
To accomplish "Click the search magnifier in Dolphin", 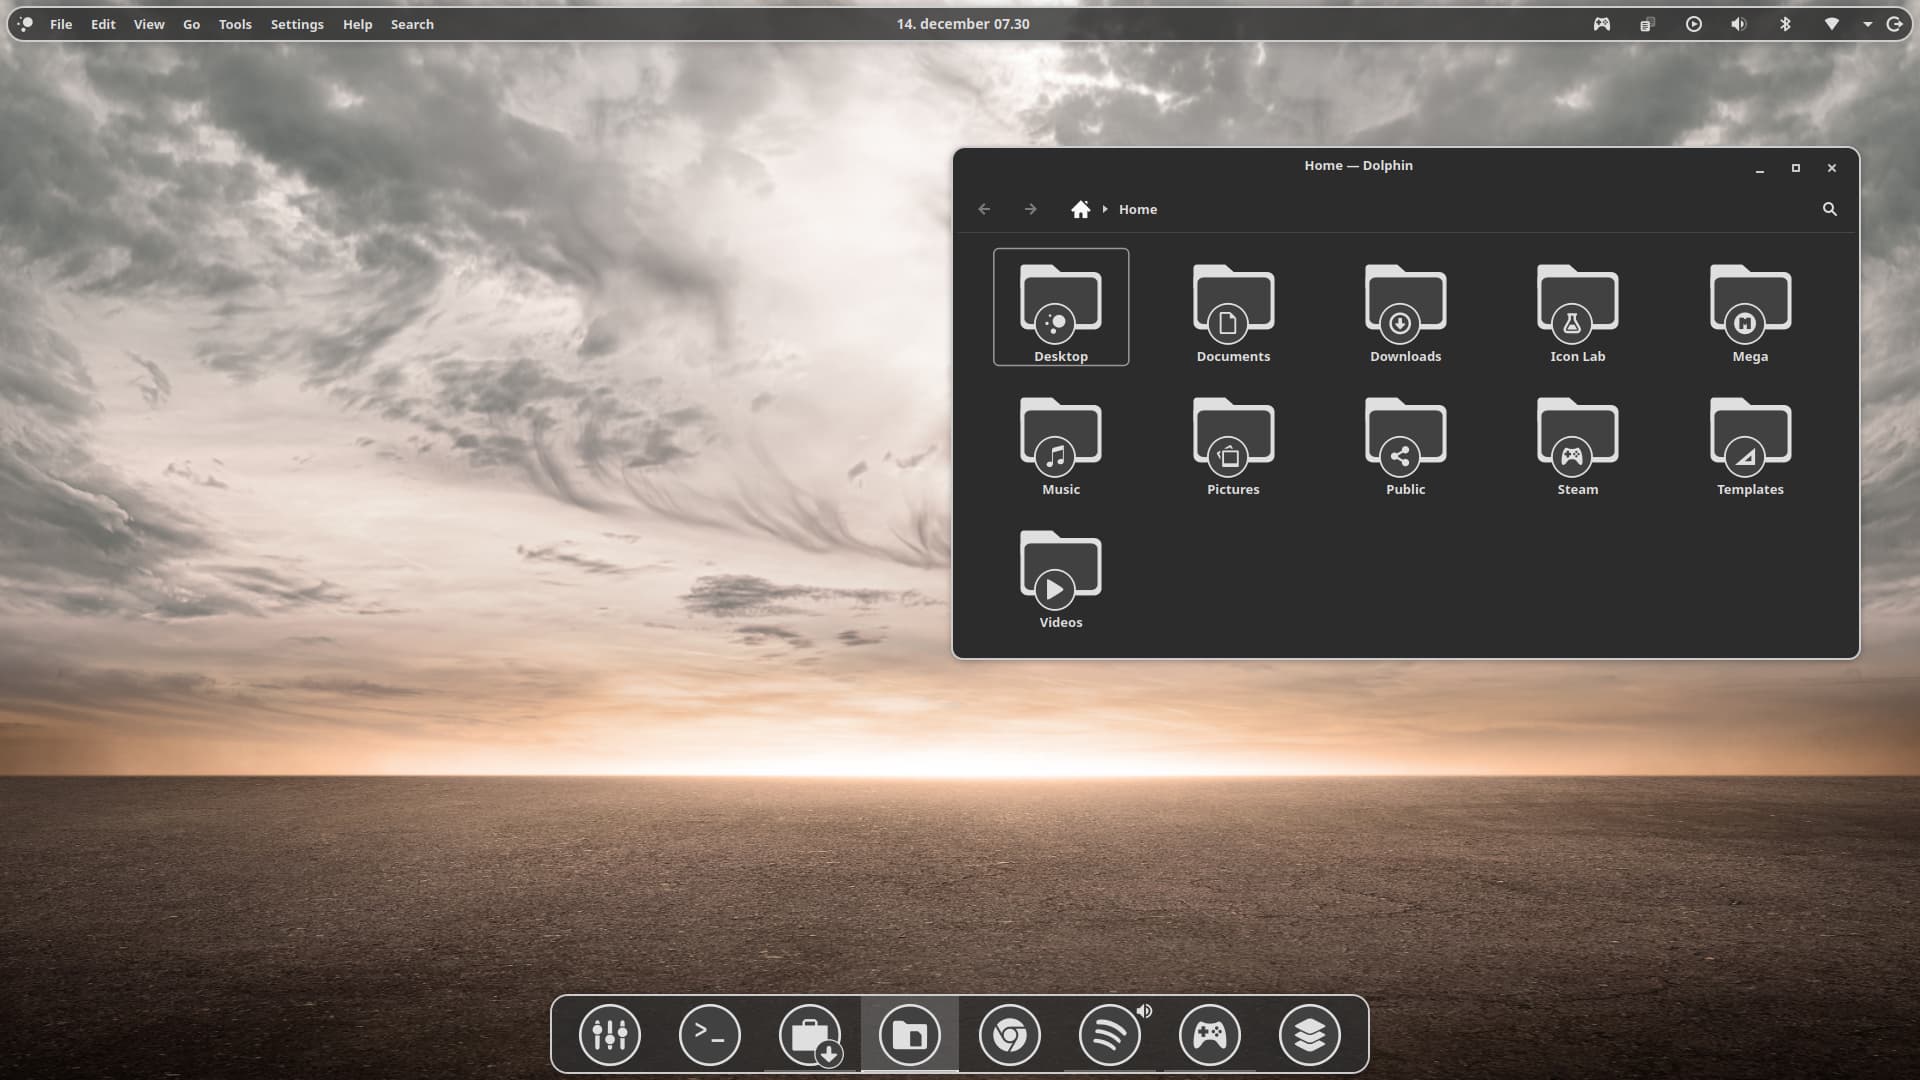I will (x=1829, y=209).
